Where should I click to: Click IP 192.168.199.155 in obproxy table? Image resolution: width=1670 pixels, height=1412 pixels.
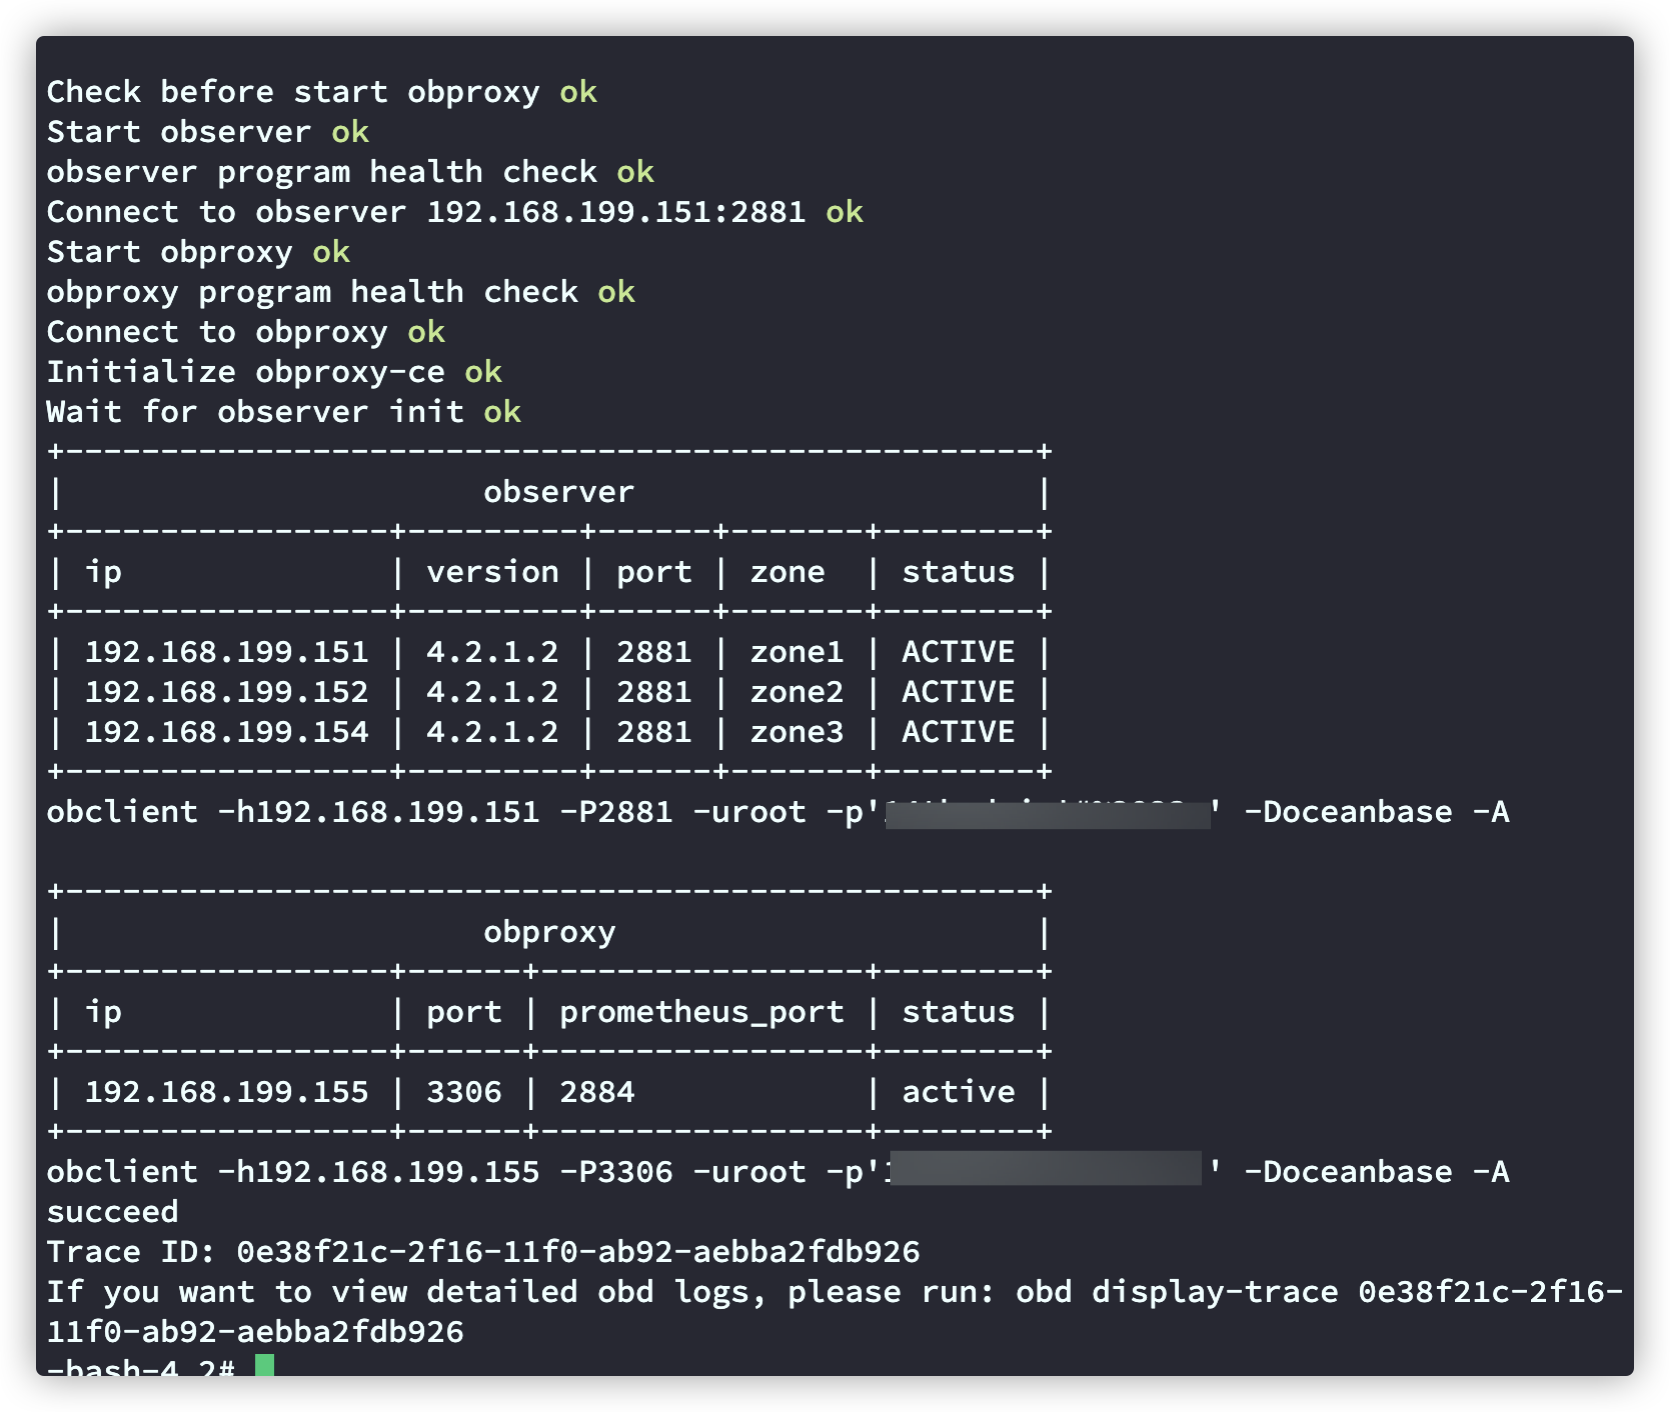point(226,1092)
